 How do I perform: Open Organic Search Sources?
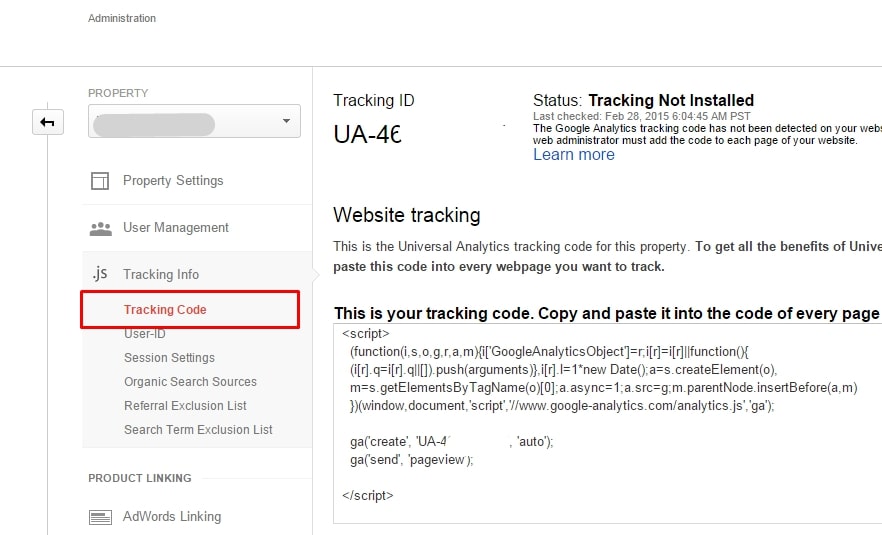190,382
